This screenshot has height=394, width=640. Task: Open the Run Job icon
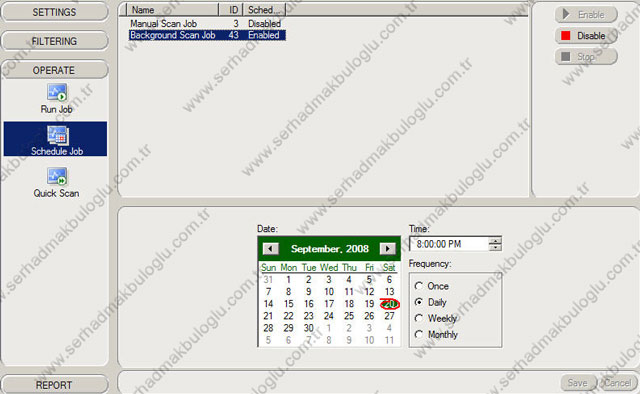(56, 98)
